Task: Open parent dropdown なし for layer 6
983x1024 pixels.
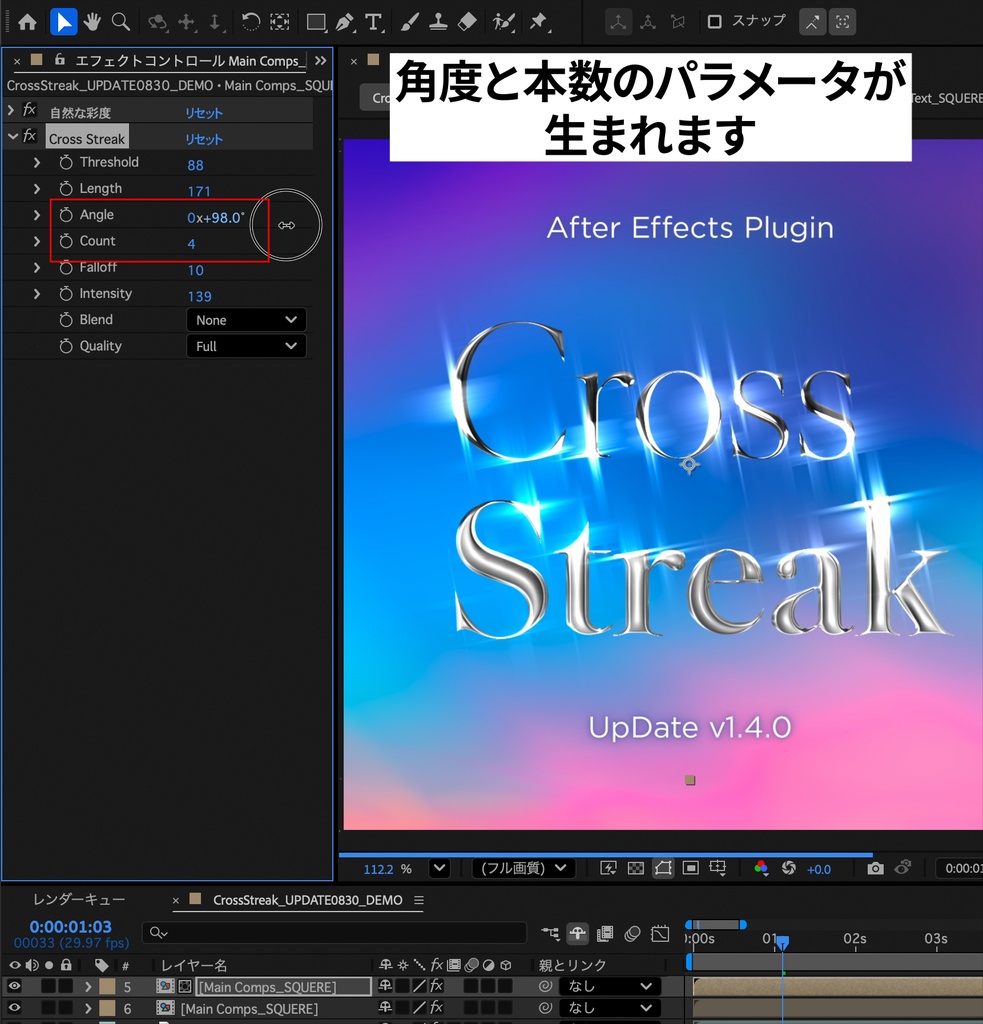Action: (x=609, y=1008)
